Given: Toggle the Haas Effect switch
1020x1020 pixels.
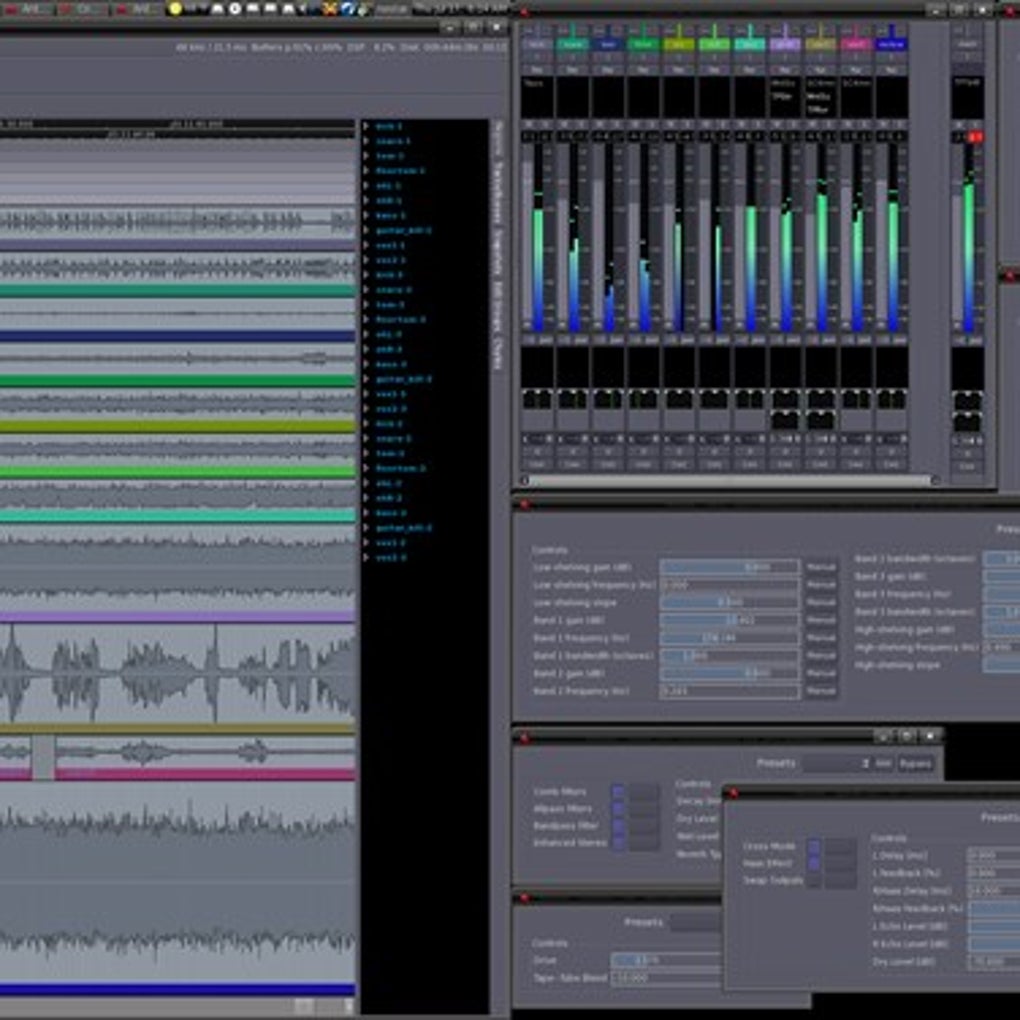Looking at the screenshot, I should (x=814, y=863).
